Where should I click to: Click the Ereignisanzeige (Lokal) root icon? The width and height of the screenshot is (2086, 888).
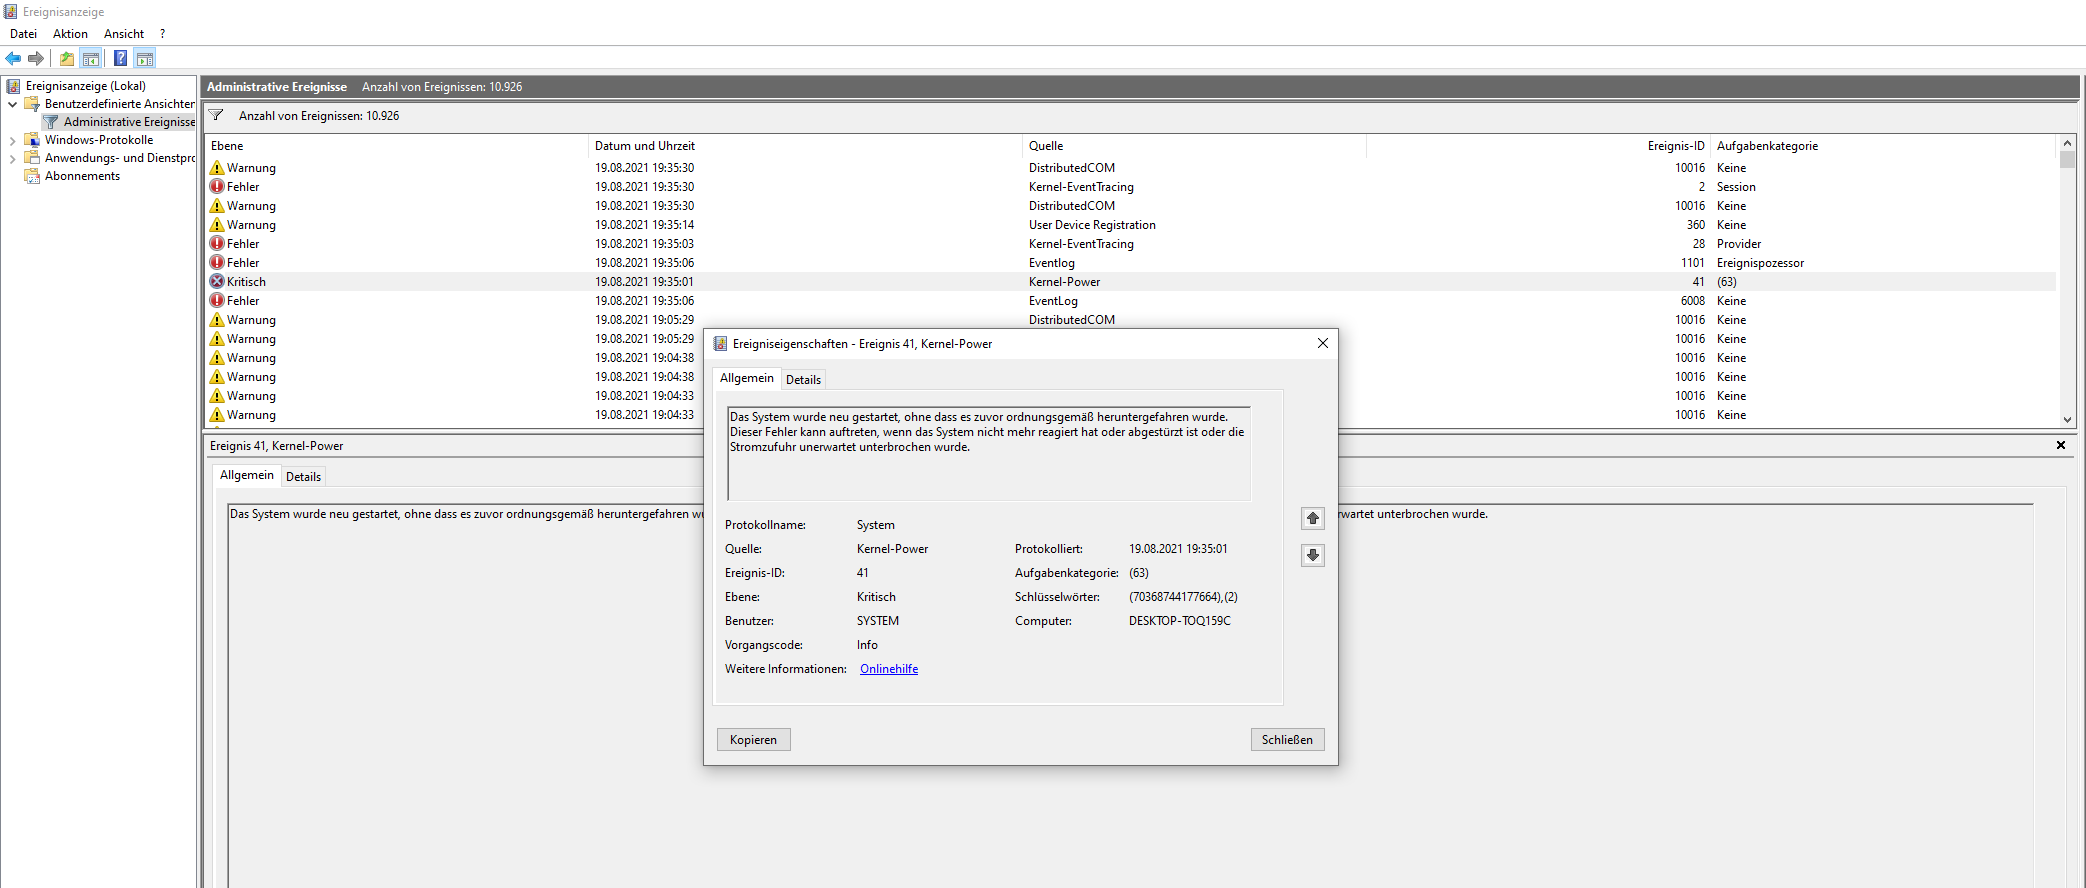(14, 86)
